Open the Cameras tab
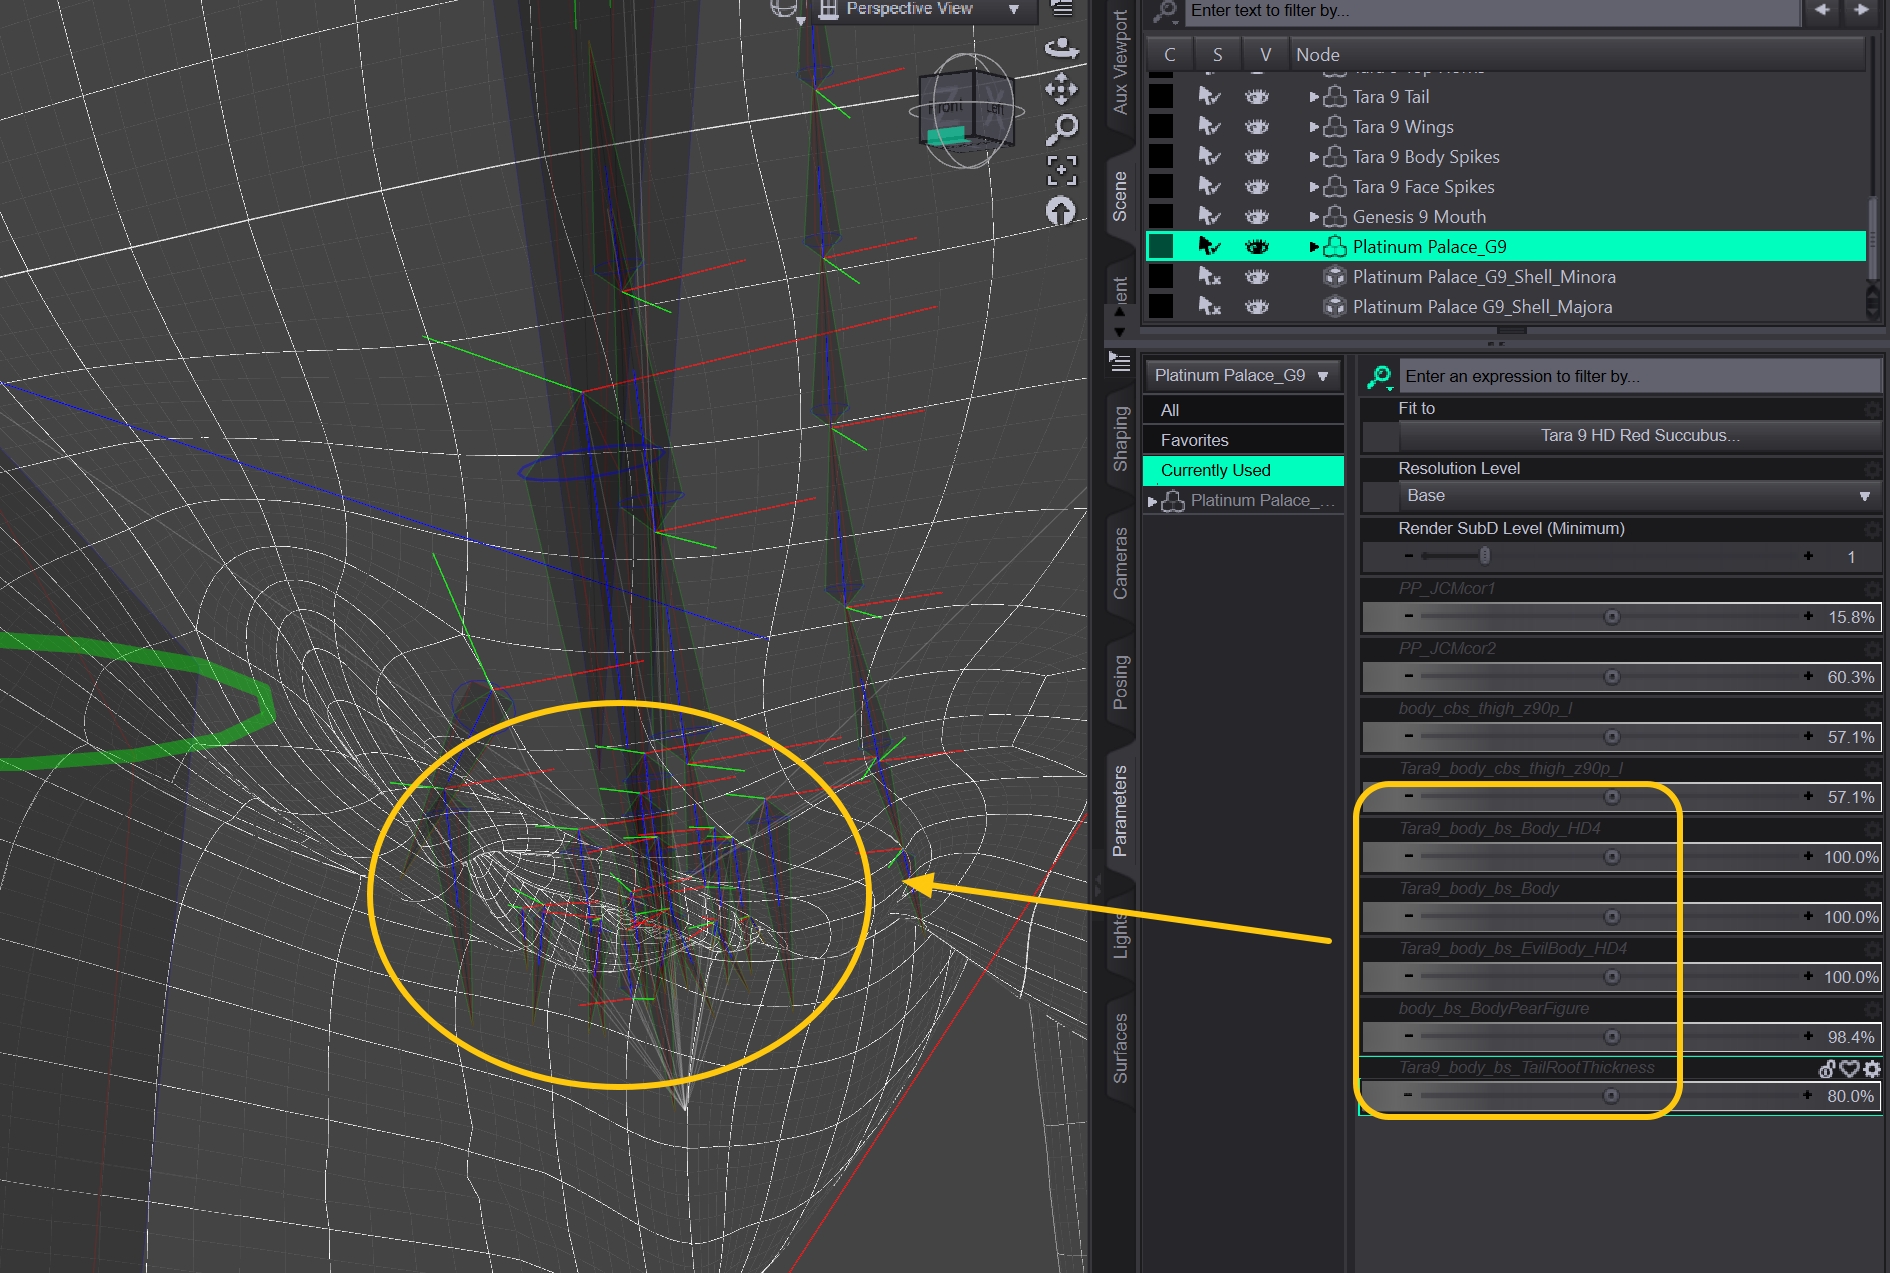1890x1273 pixels. [1121, 563]
